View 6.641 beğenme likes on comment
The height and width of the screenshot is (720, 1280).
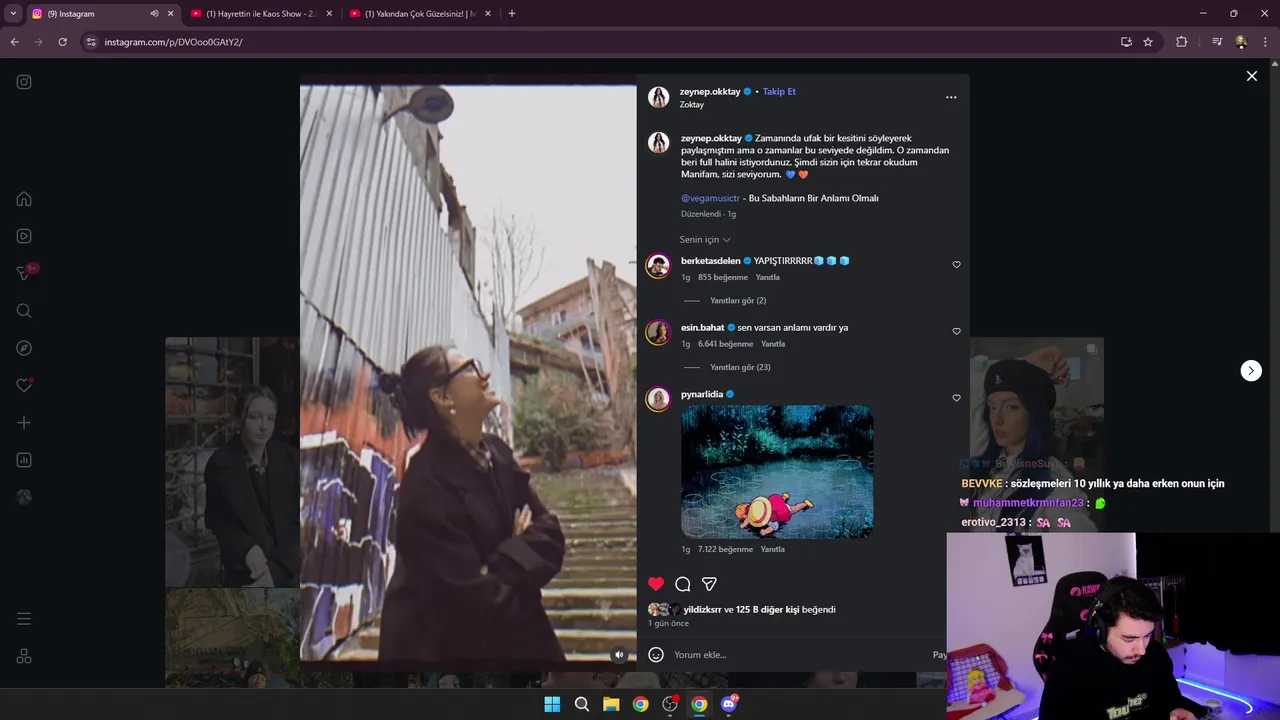[725, 344]
